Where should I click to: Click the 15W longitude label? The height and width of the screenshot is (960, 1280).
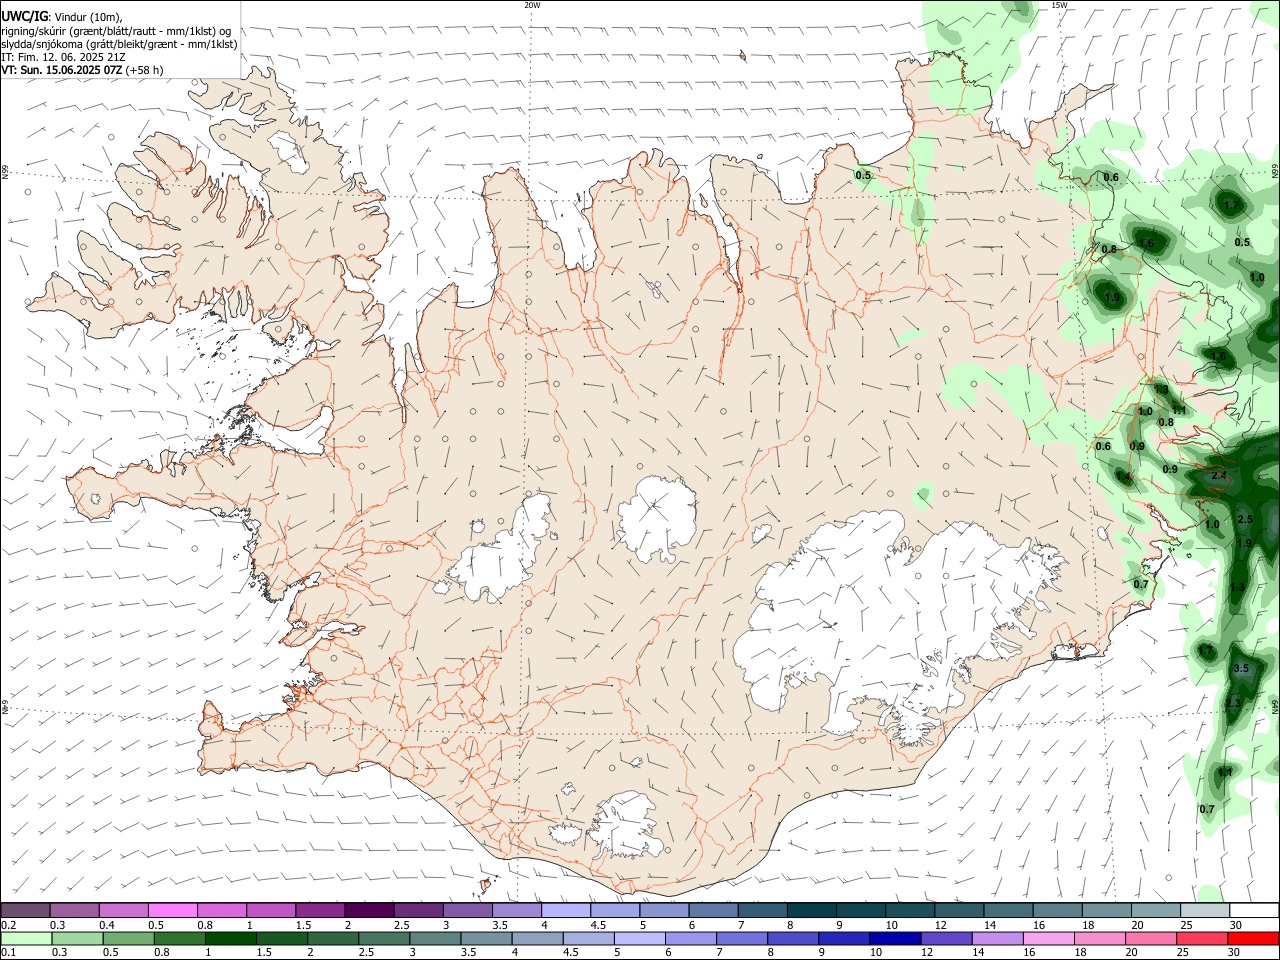pyautogui.click(x=1059, y=5)
